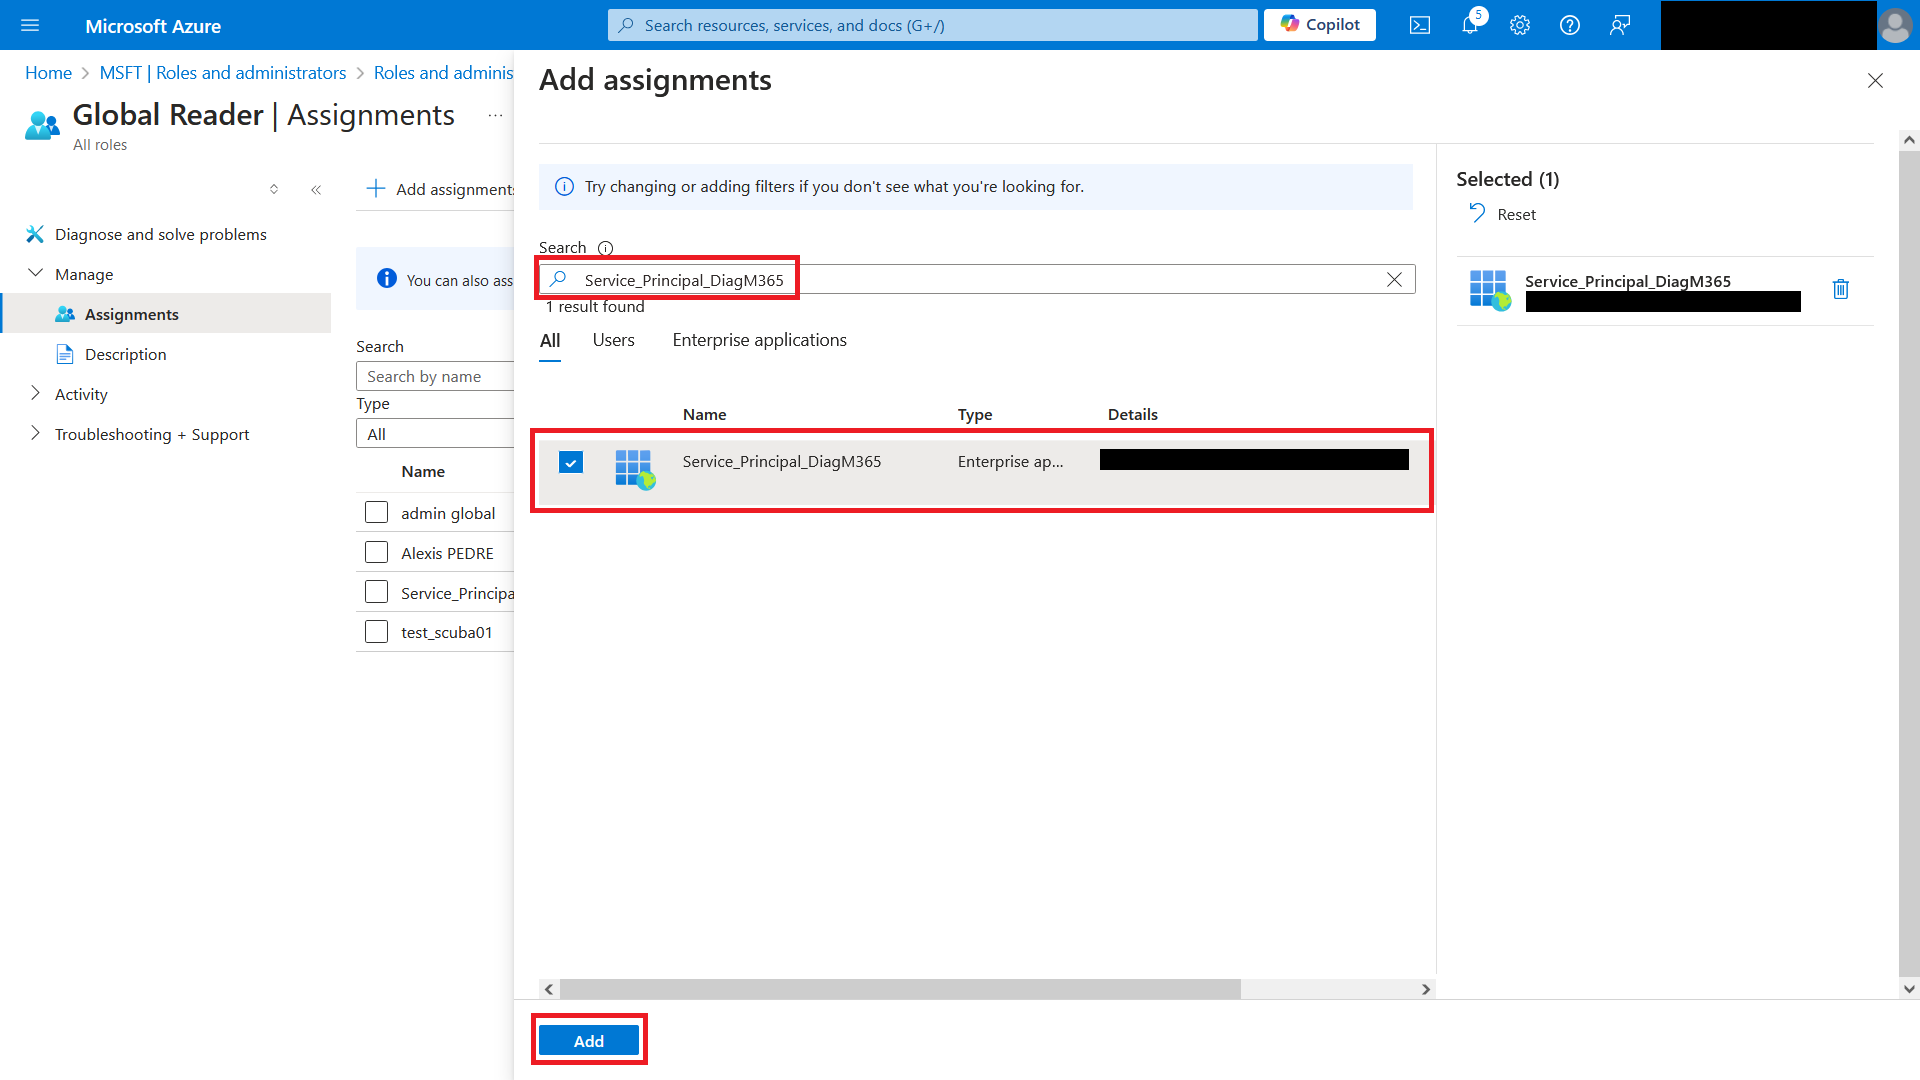The height and width of the screenshot is (1080, 1920).
Task: Open the notifications bell
Action: pyautogui.click(x=1470, y=25)
